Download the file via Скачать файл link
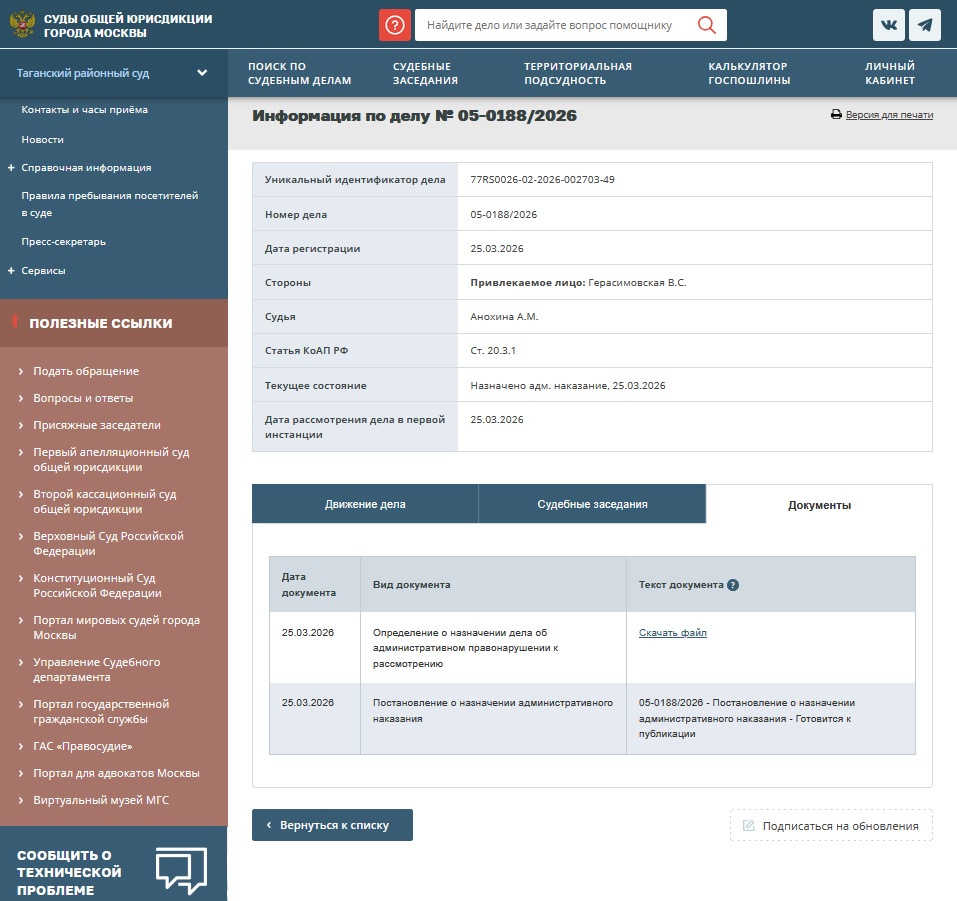 pyautogui.click(x=672, y=633)
